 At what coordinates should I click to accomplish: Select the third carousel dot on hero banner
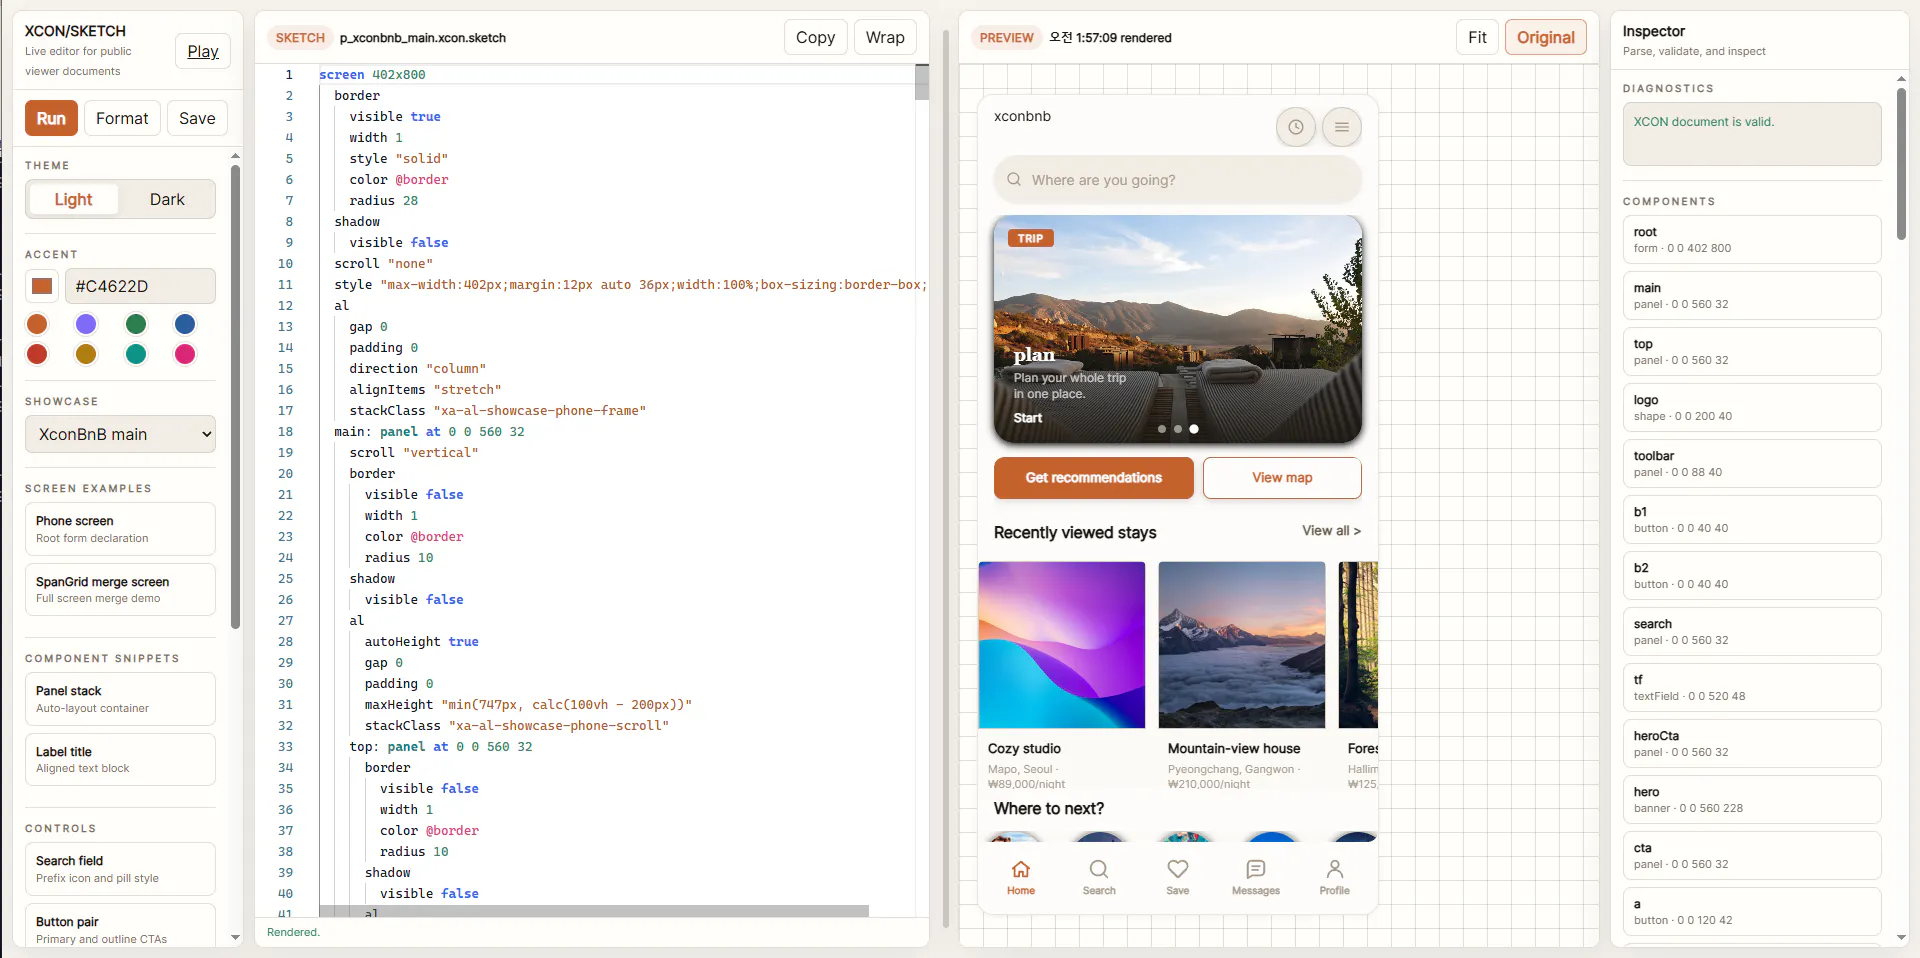coord(1194,429)
